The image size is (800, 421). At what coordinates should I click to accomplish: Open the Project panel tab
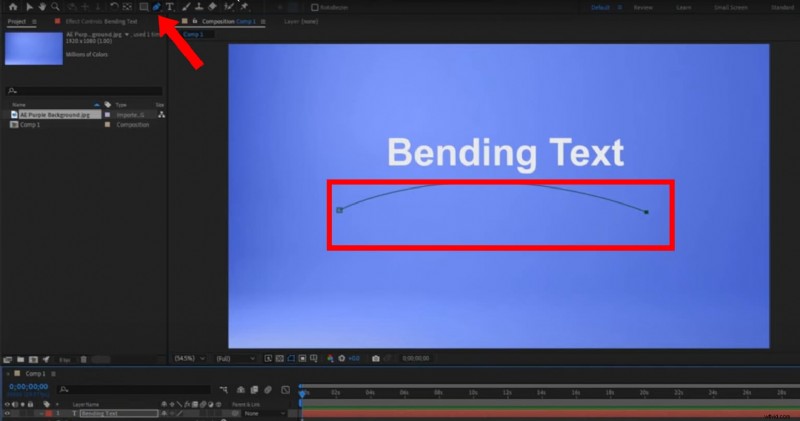(16, 21)
